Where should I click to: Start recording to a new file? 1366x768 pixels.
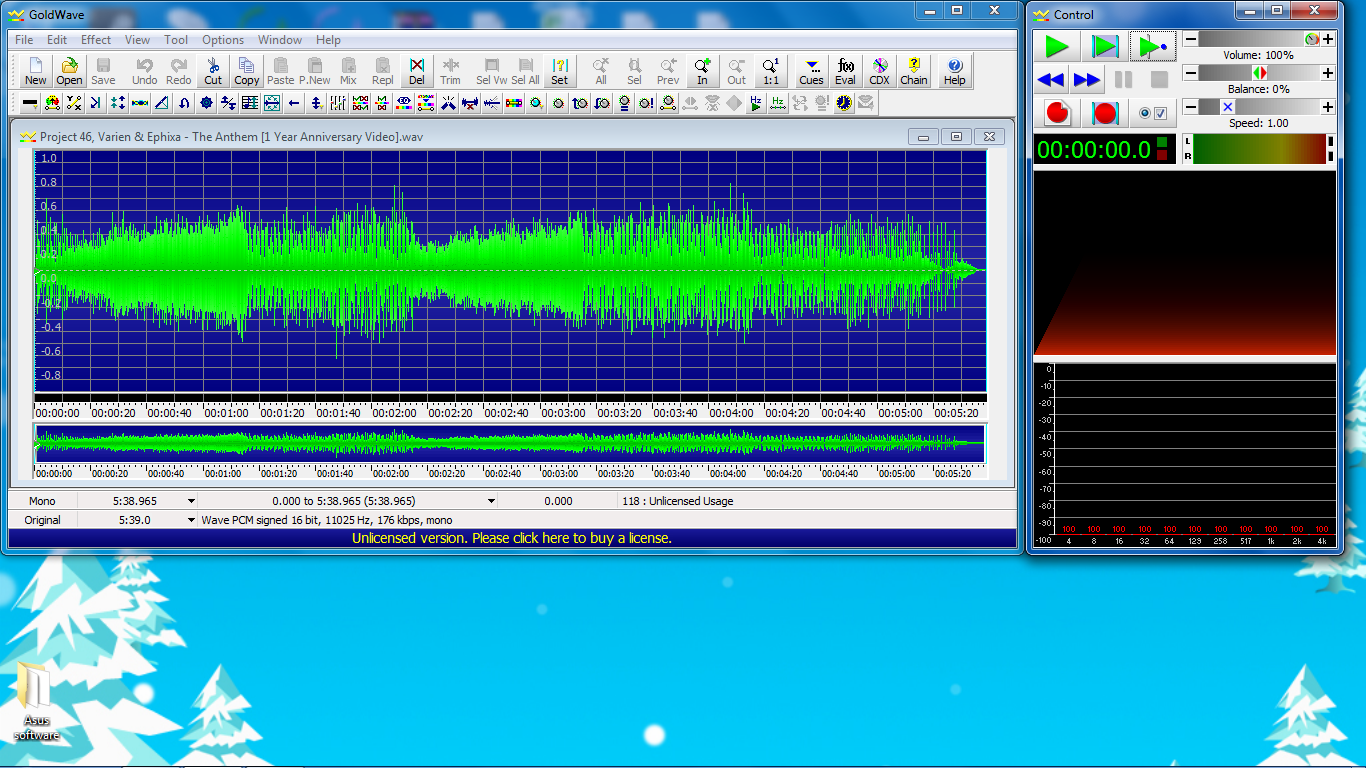[1057, 113]
